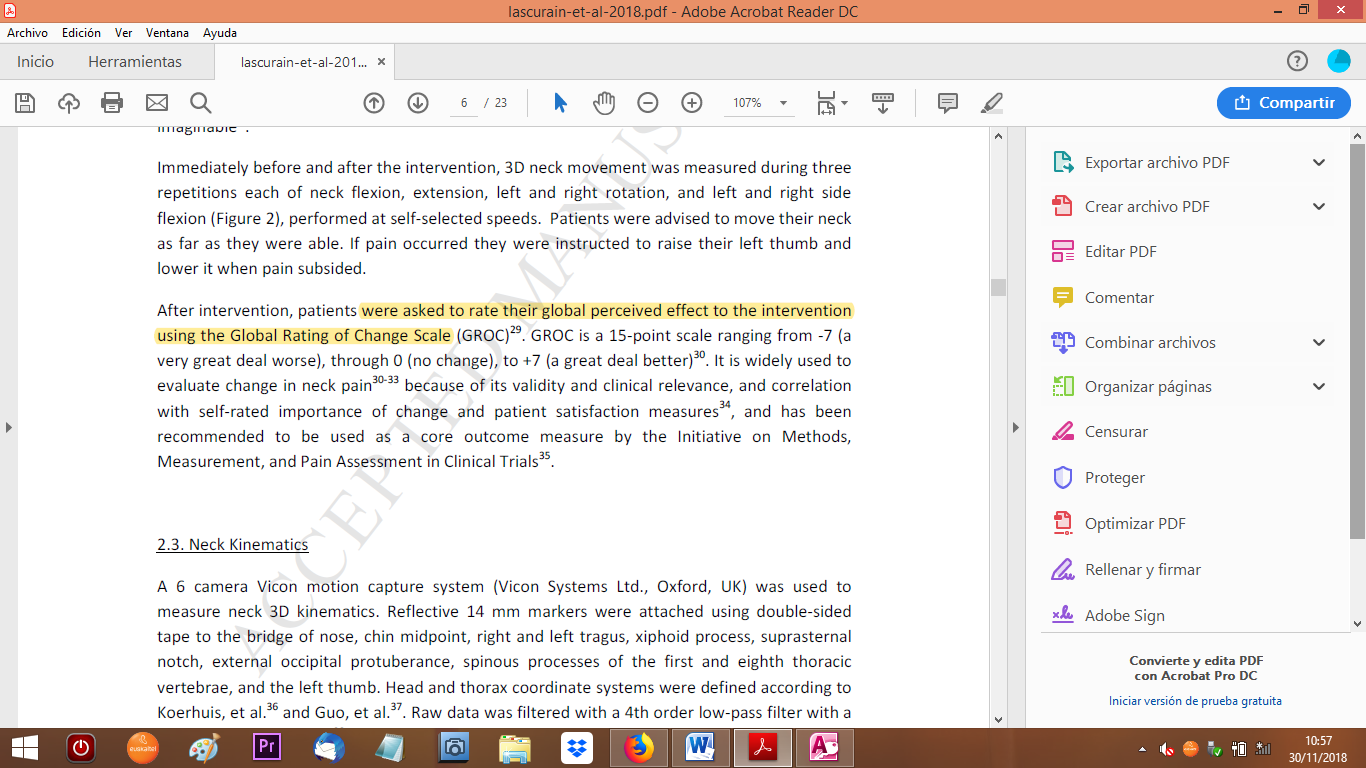1366x768 pixels.
Task: Open the Edición menu
Action: (81, 33)
